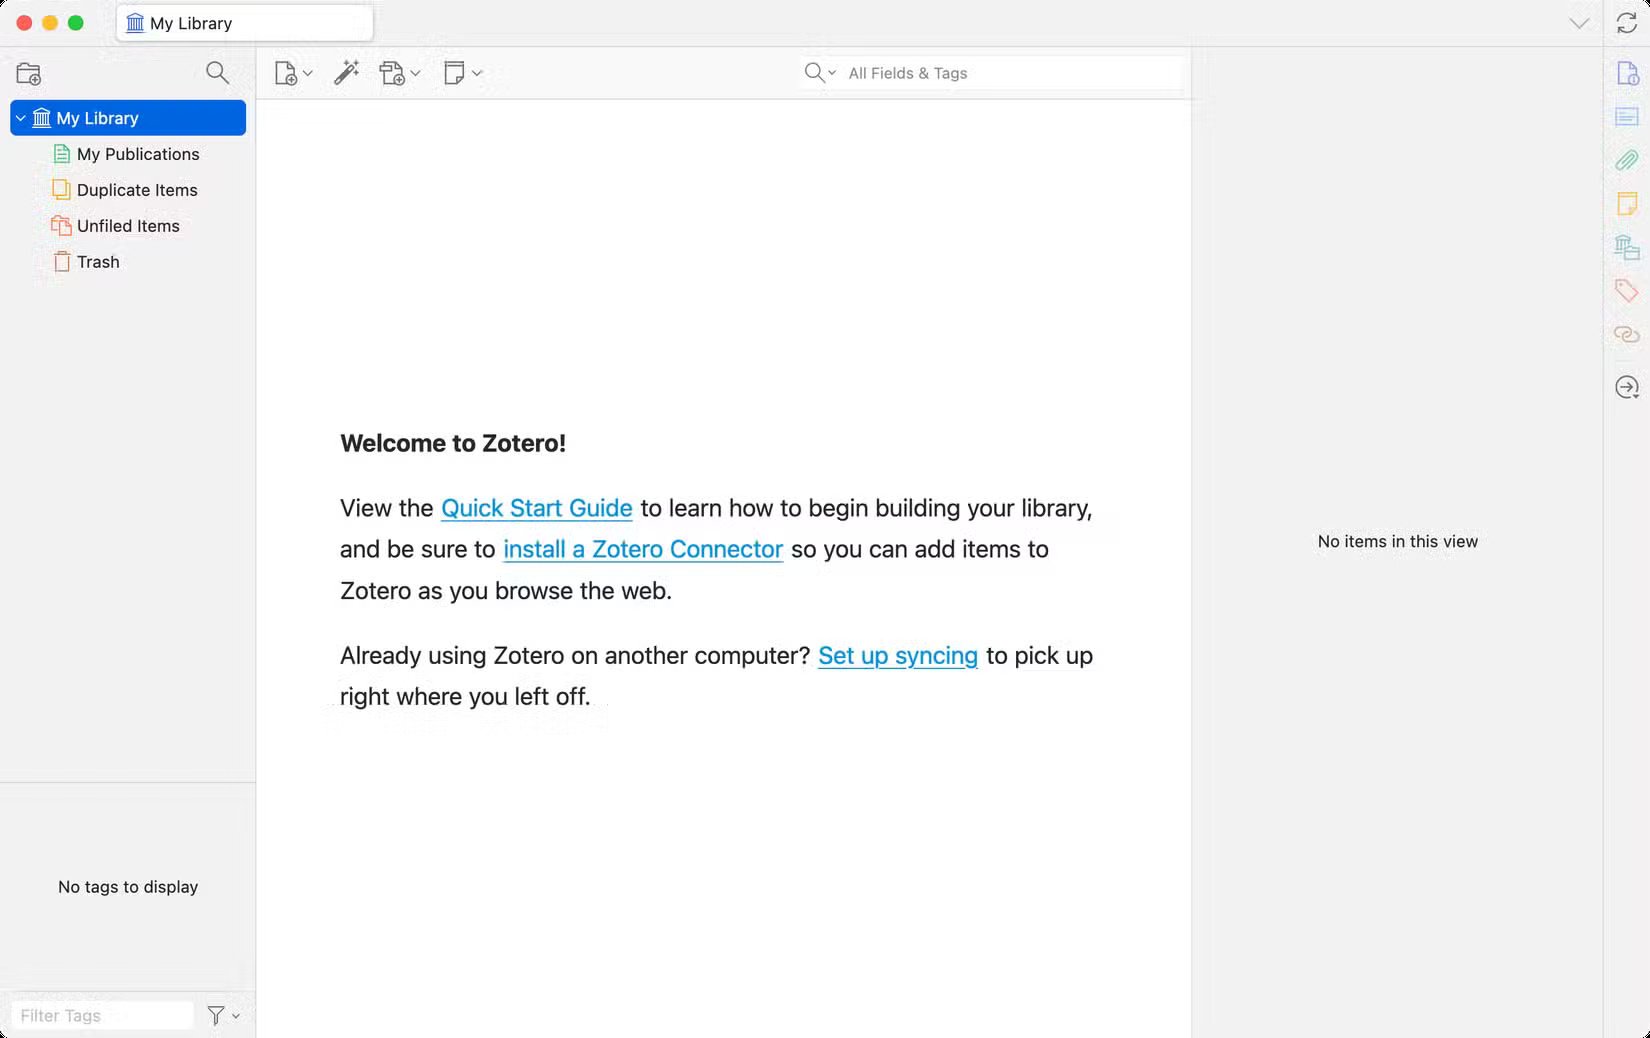Click the Set up syncing link

point(898,656)
